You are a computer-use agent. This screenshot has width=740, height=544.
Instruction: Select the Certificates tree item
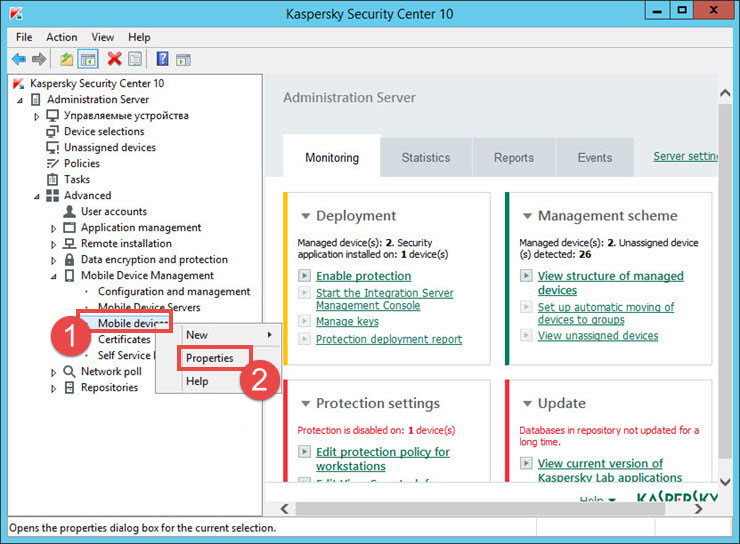tap(124, 340)
